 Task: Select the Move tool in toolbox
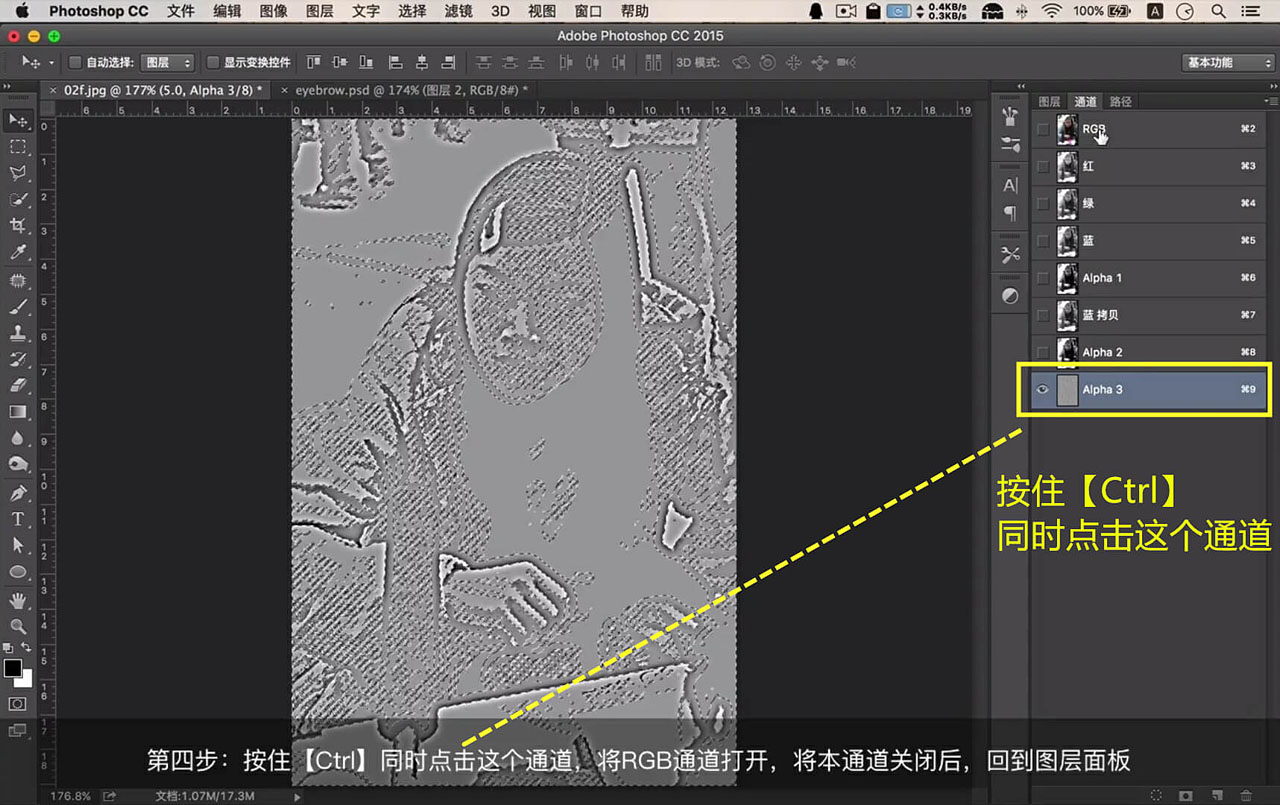17,121
